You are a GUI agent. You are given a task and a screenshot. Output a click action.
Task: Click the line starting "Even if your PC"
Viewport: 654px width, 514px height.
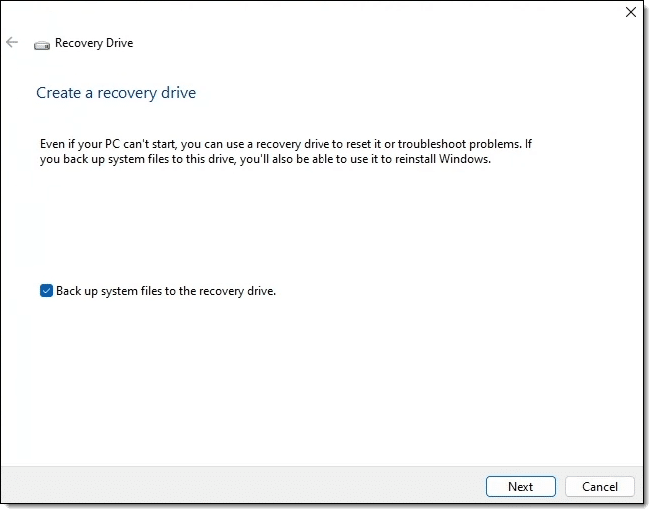click(x=286, y=144)
